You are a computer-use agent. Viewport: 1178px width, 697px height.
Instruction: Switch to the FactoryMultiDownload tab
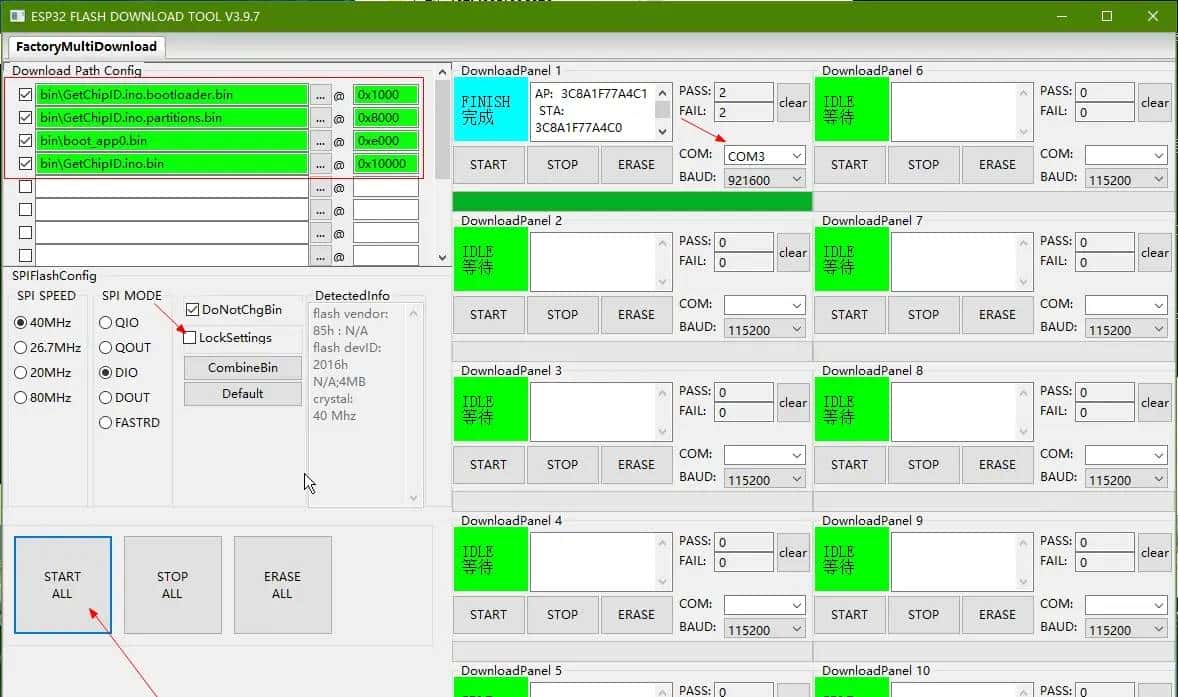[86, 46]
